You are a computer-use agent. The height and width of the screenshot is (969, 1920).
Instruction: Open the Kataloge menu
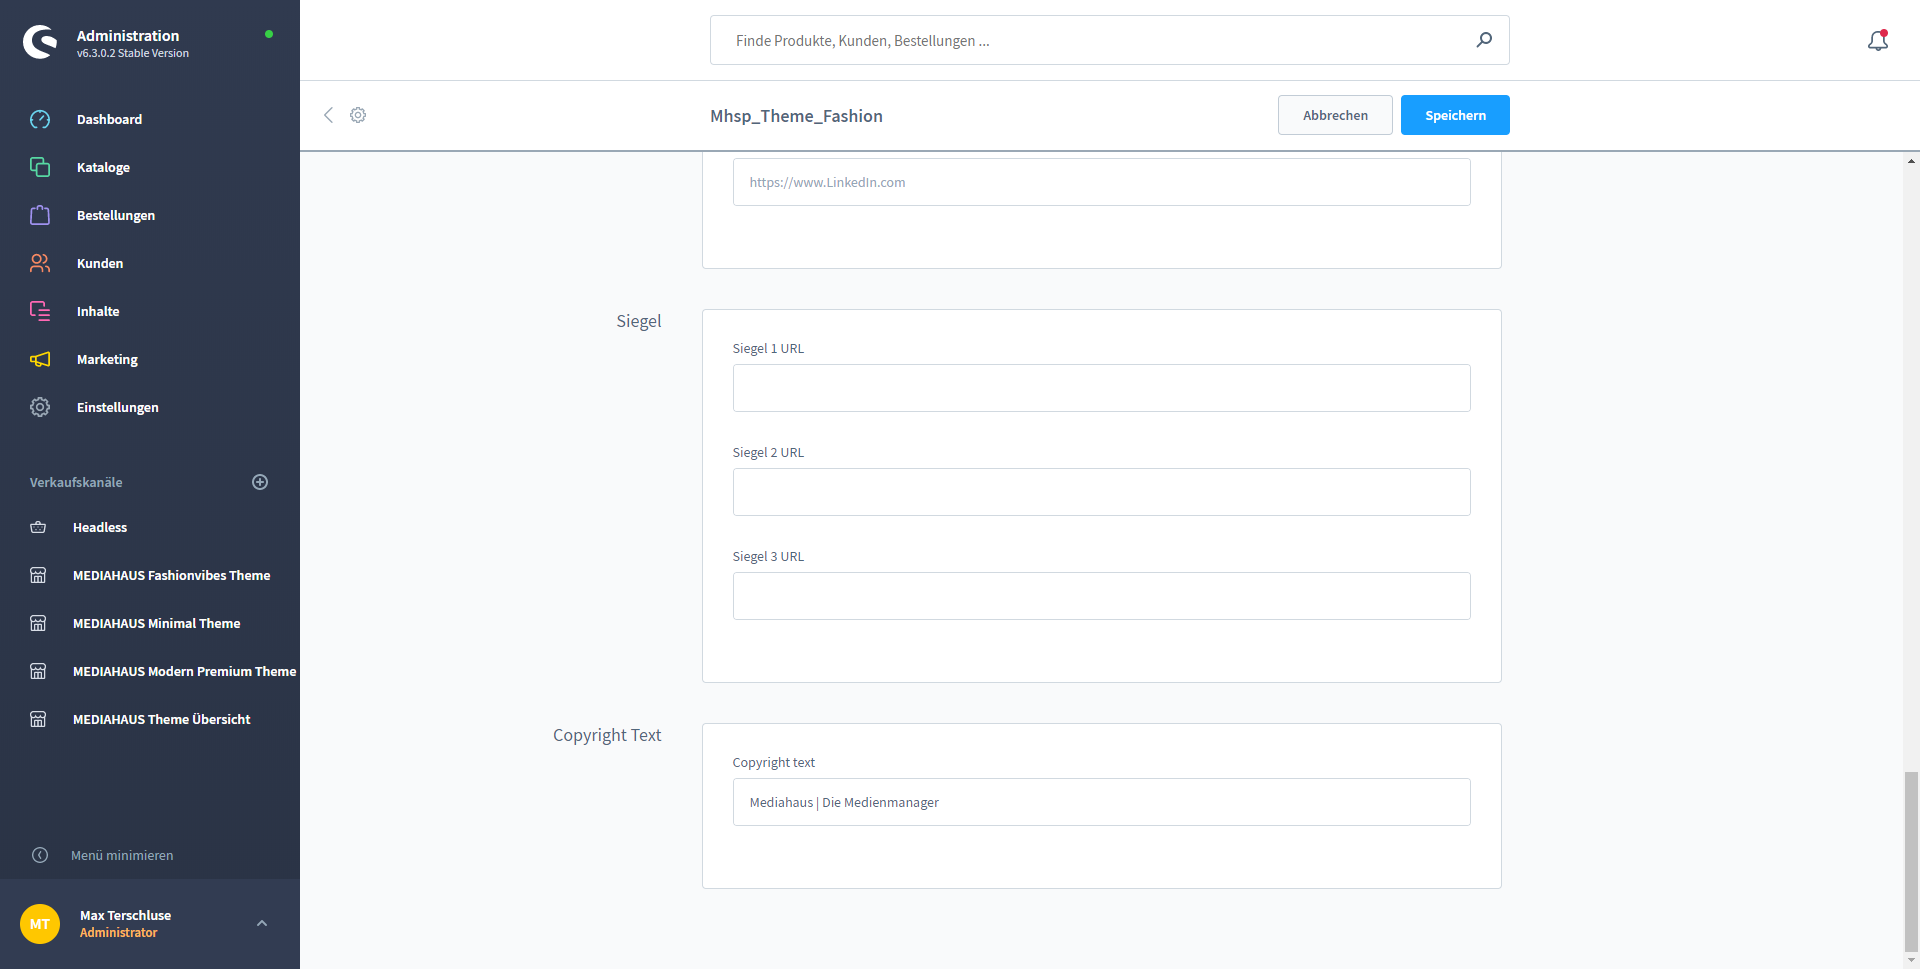coord(103,167)
